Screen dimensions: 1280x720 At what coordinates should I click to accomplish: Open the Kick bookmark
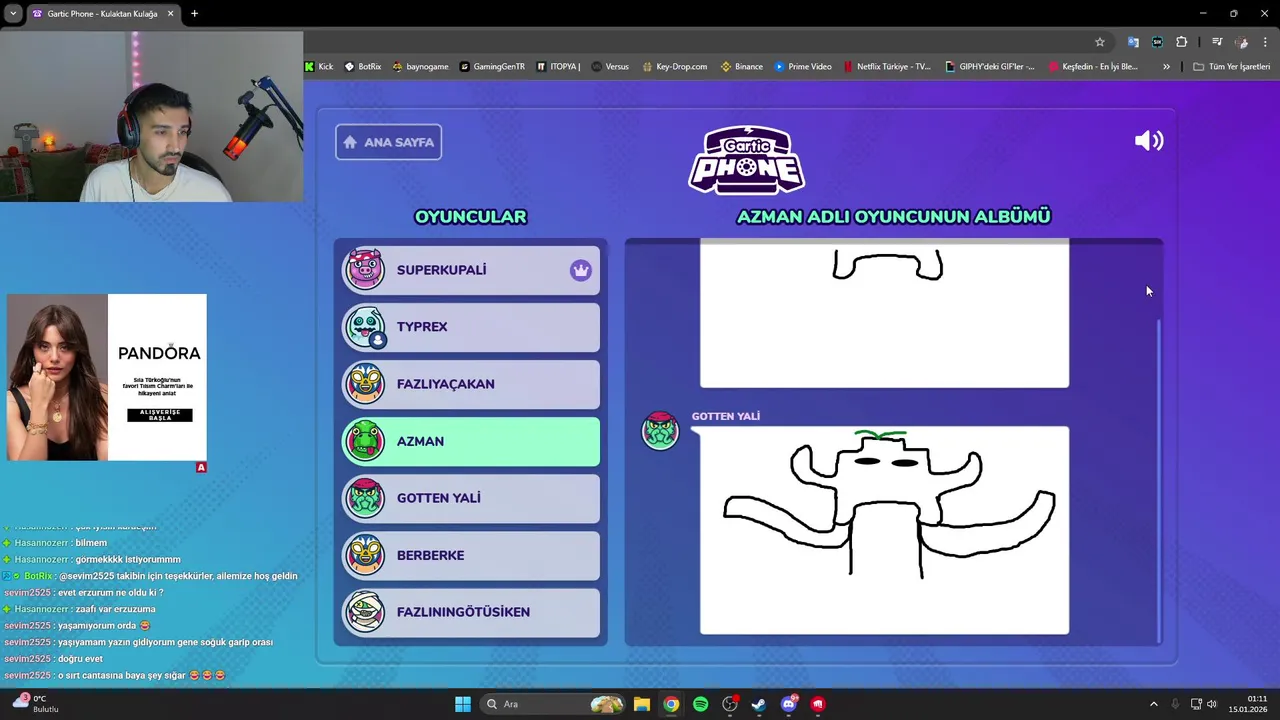[x=320, y=67]
